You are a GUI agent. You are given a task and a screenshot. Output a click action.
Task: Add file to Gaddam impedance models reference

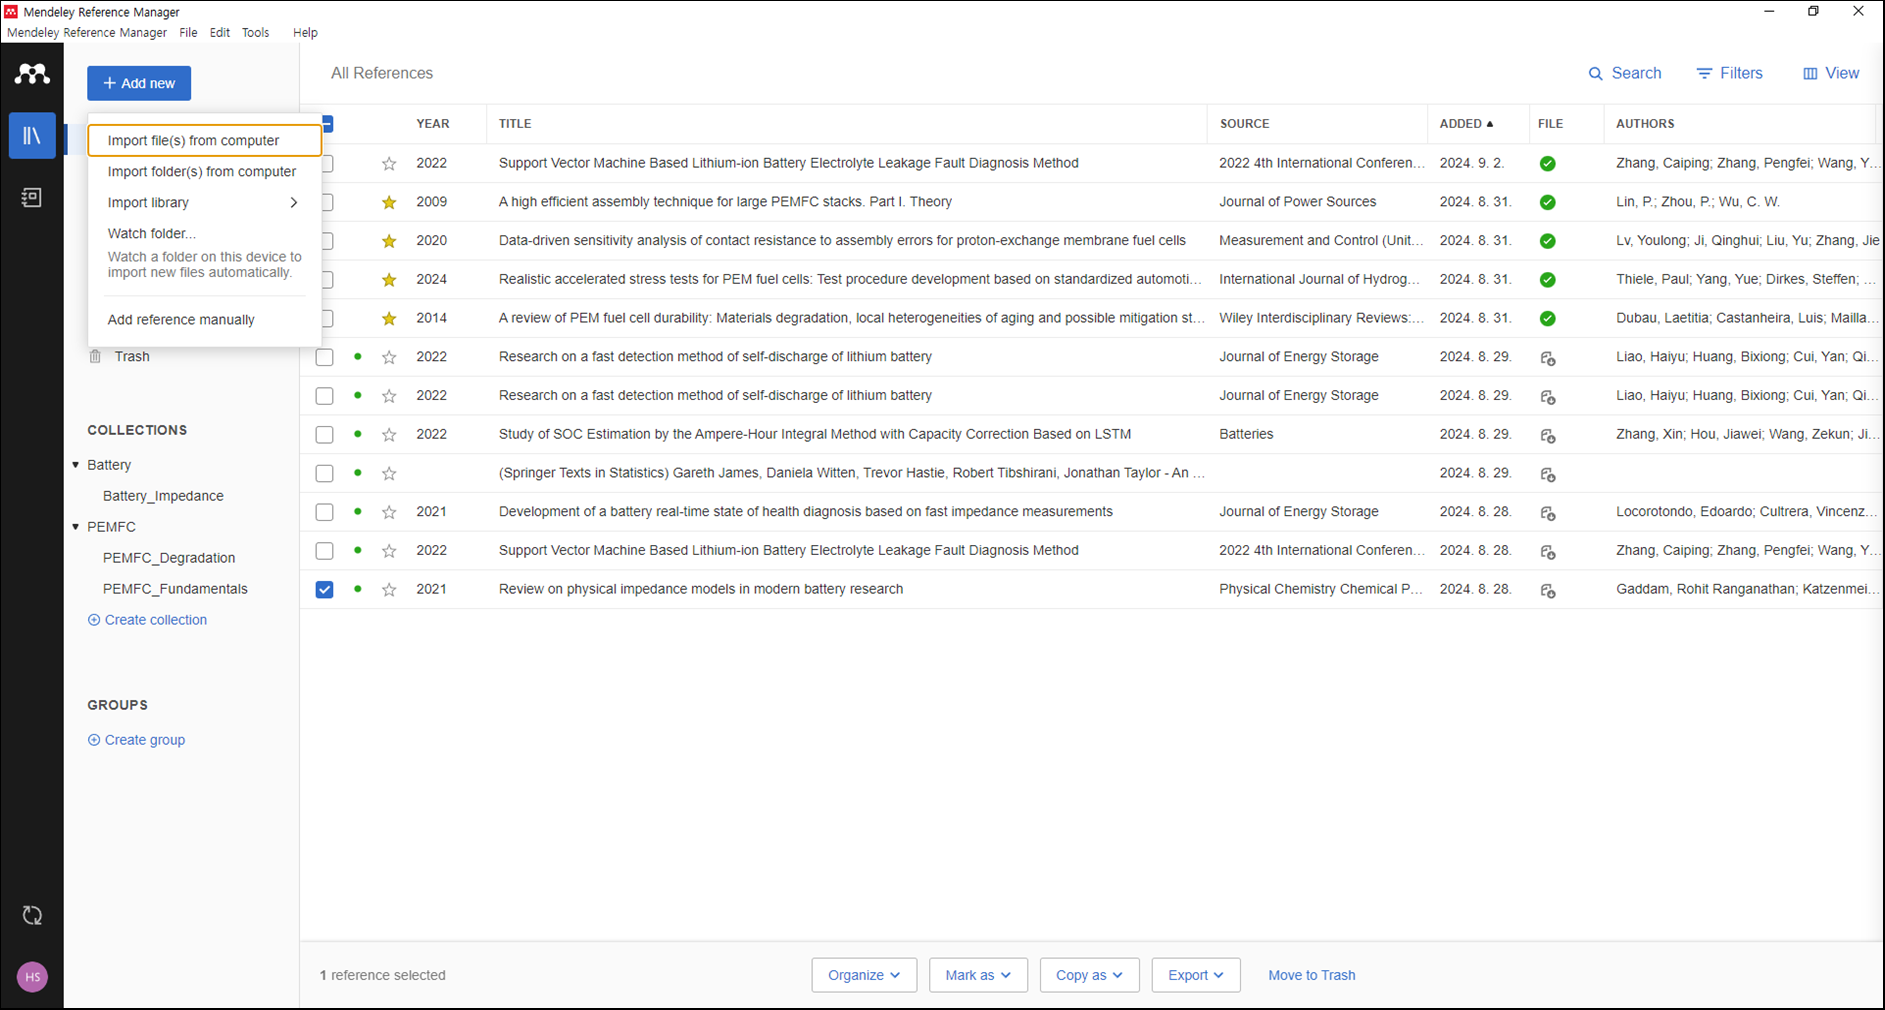1548,591
